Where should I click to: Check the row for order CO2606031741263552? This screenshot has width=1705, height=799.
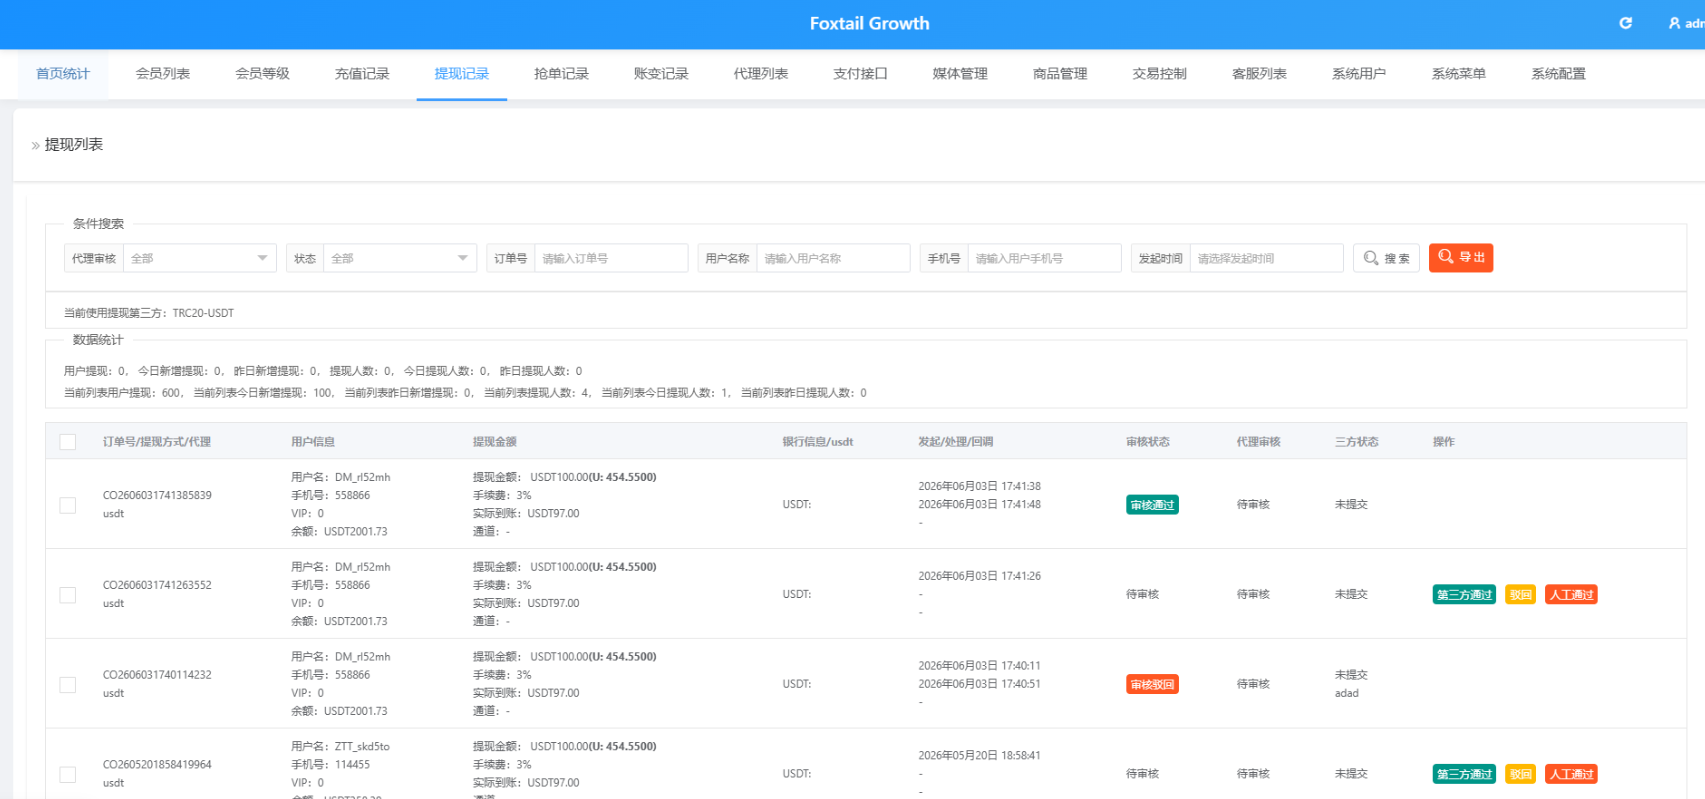pyautogui.click(x=68, y=595)
